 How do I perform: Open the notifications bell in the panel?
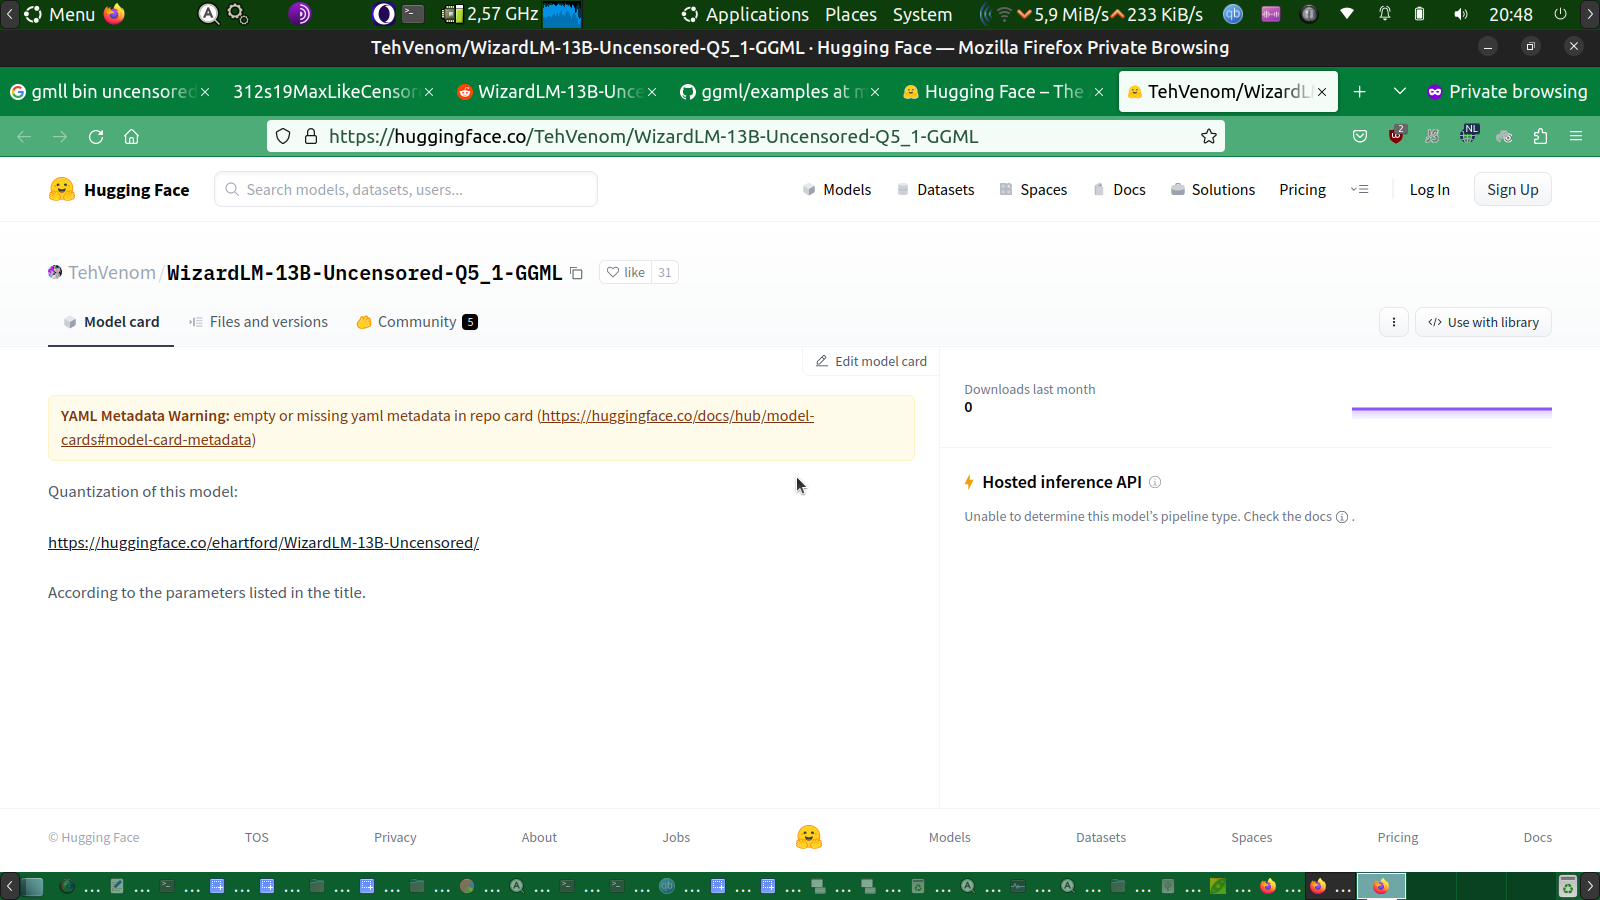click(x=1385, y=14)
